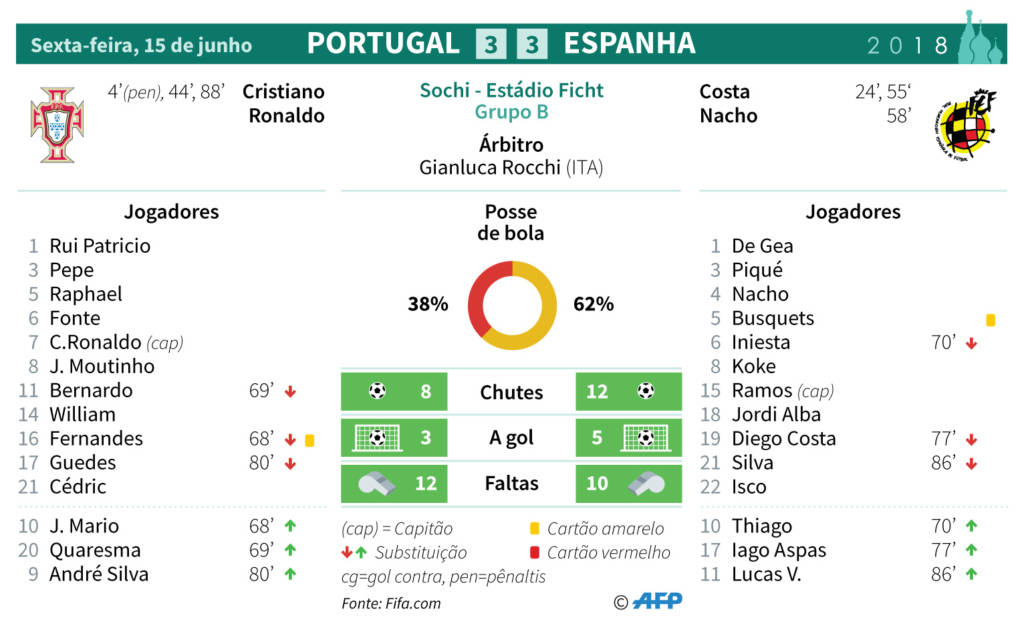
Task: Click the Portugal federation crest
Action: 57,124
